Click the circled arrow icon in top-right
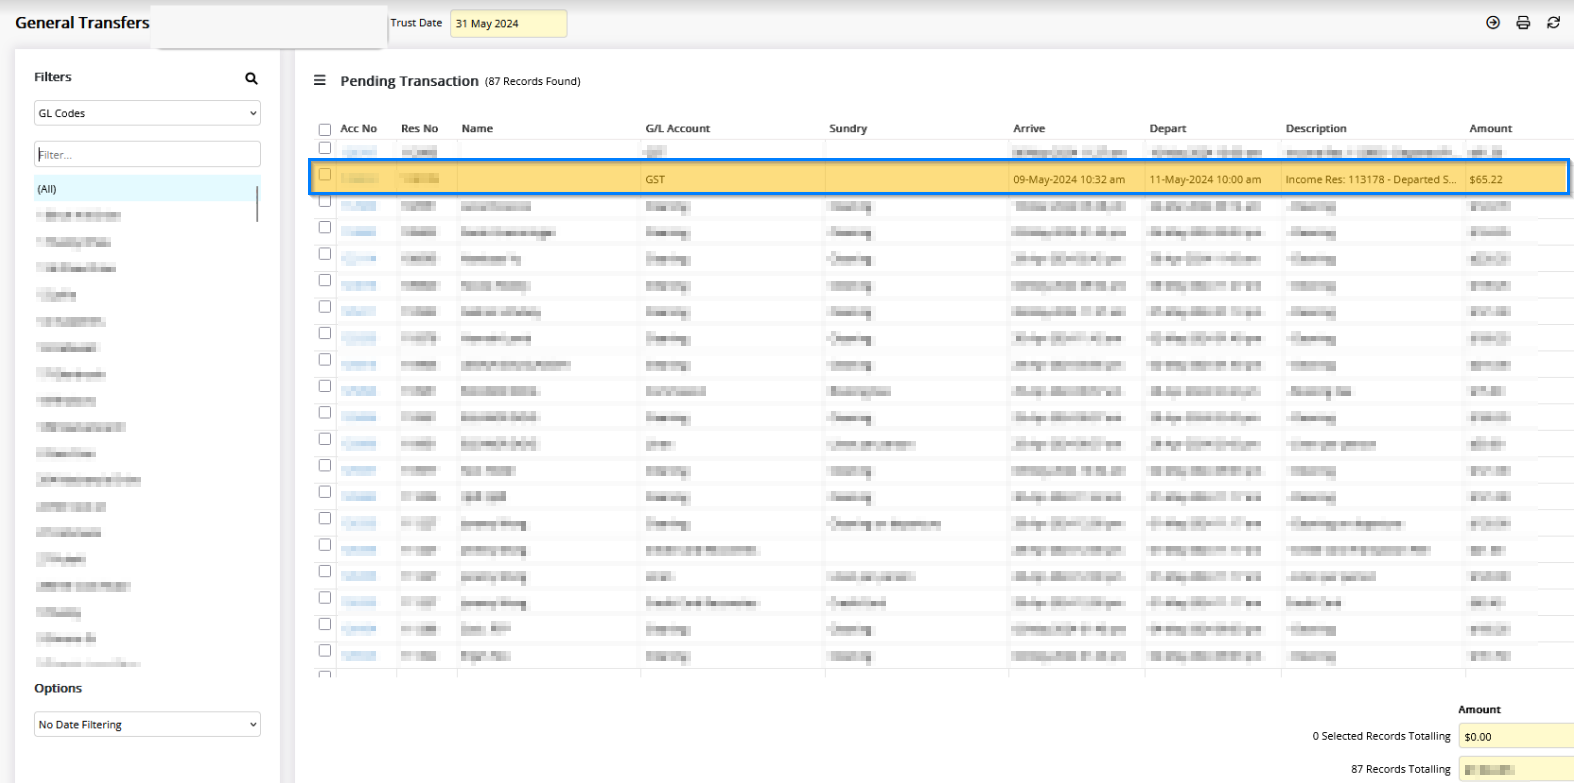Image resolution: width=1574 pixels, height=783 pixels. tap(1492, 22)
